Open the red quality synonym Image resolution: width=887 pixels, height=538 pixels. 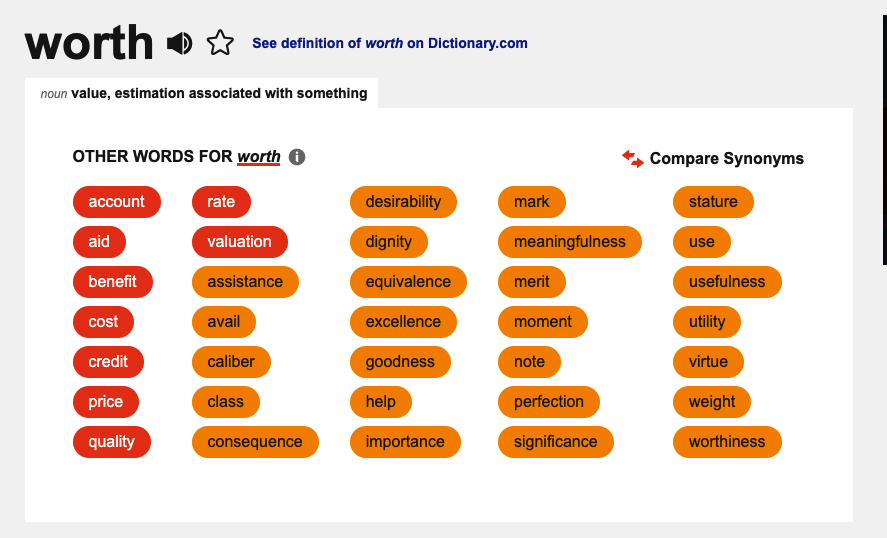click(111, 442)
